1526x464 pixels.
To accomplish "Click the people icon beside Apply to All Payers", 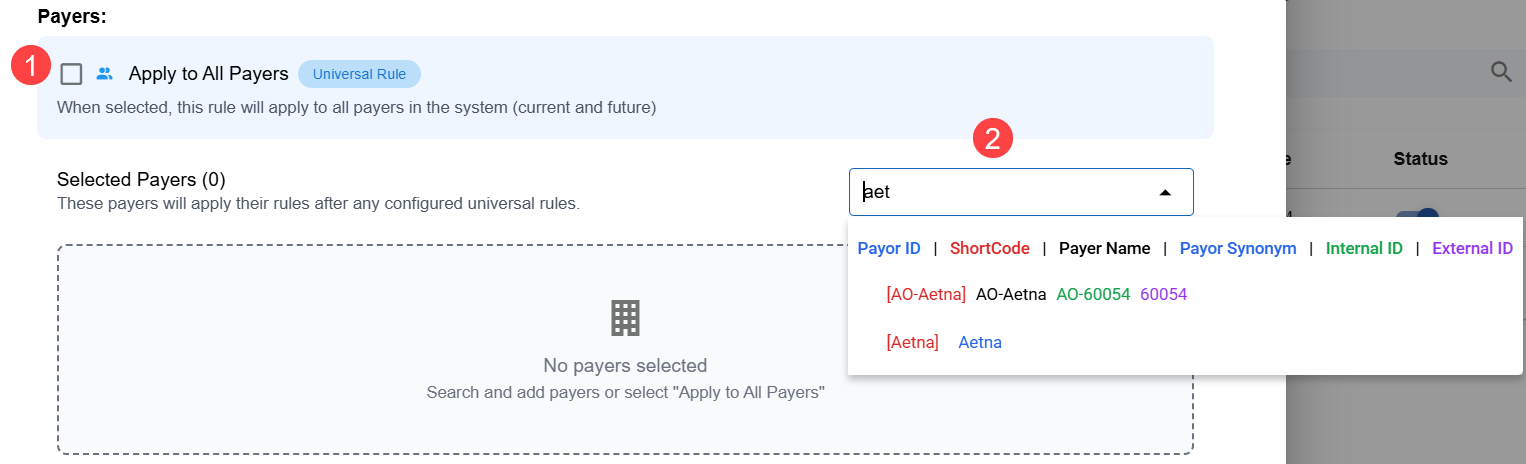I will pyautogui.click(x=104, y=74).
